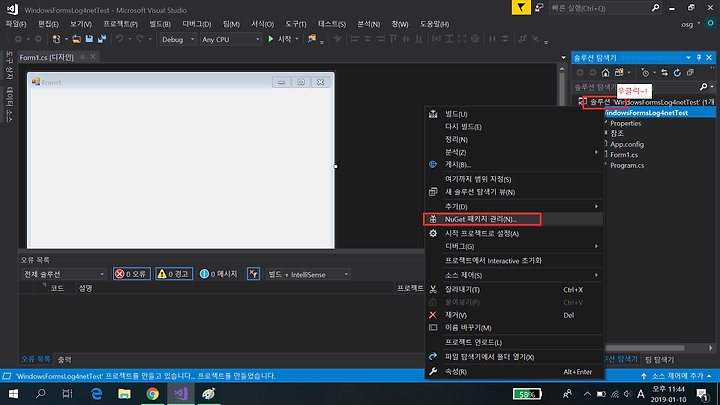Viewport: 720px width, 405px height.
Task: Click the Save All toolbar icon
Action: pyautogui.click(x=102, y=39)
